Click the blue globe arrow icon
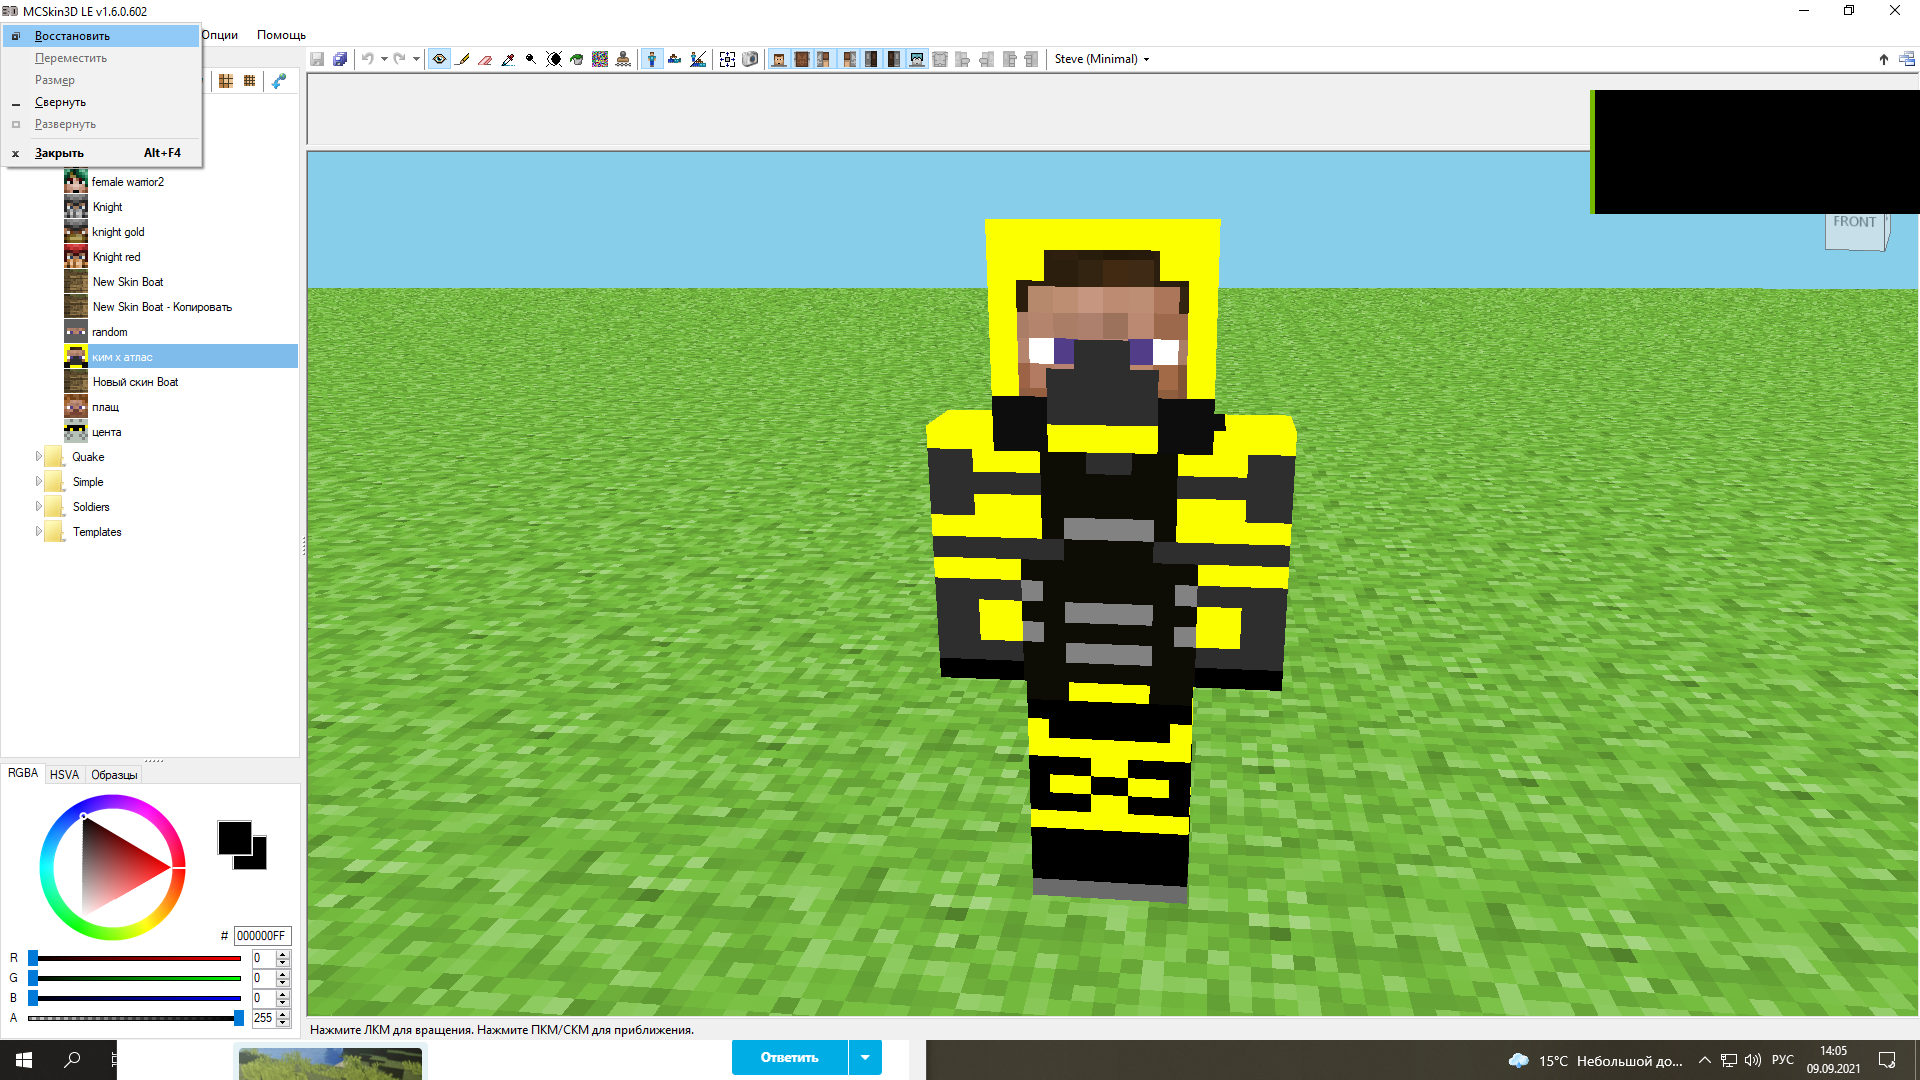1920x1080 pixels. point(279,81)
